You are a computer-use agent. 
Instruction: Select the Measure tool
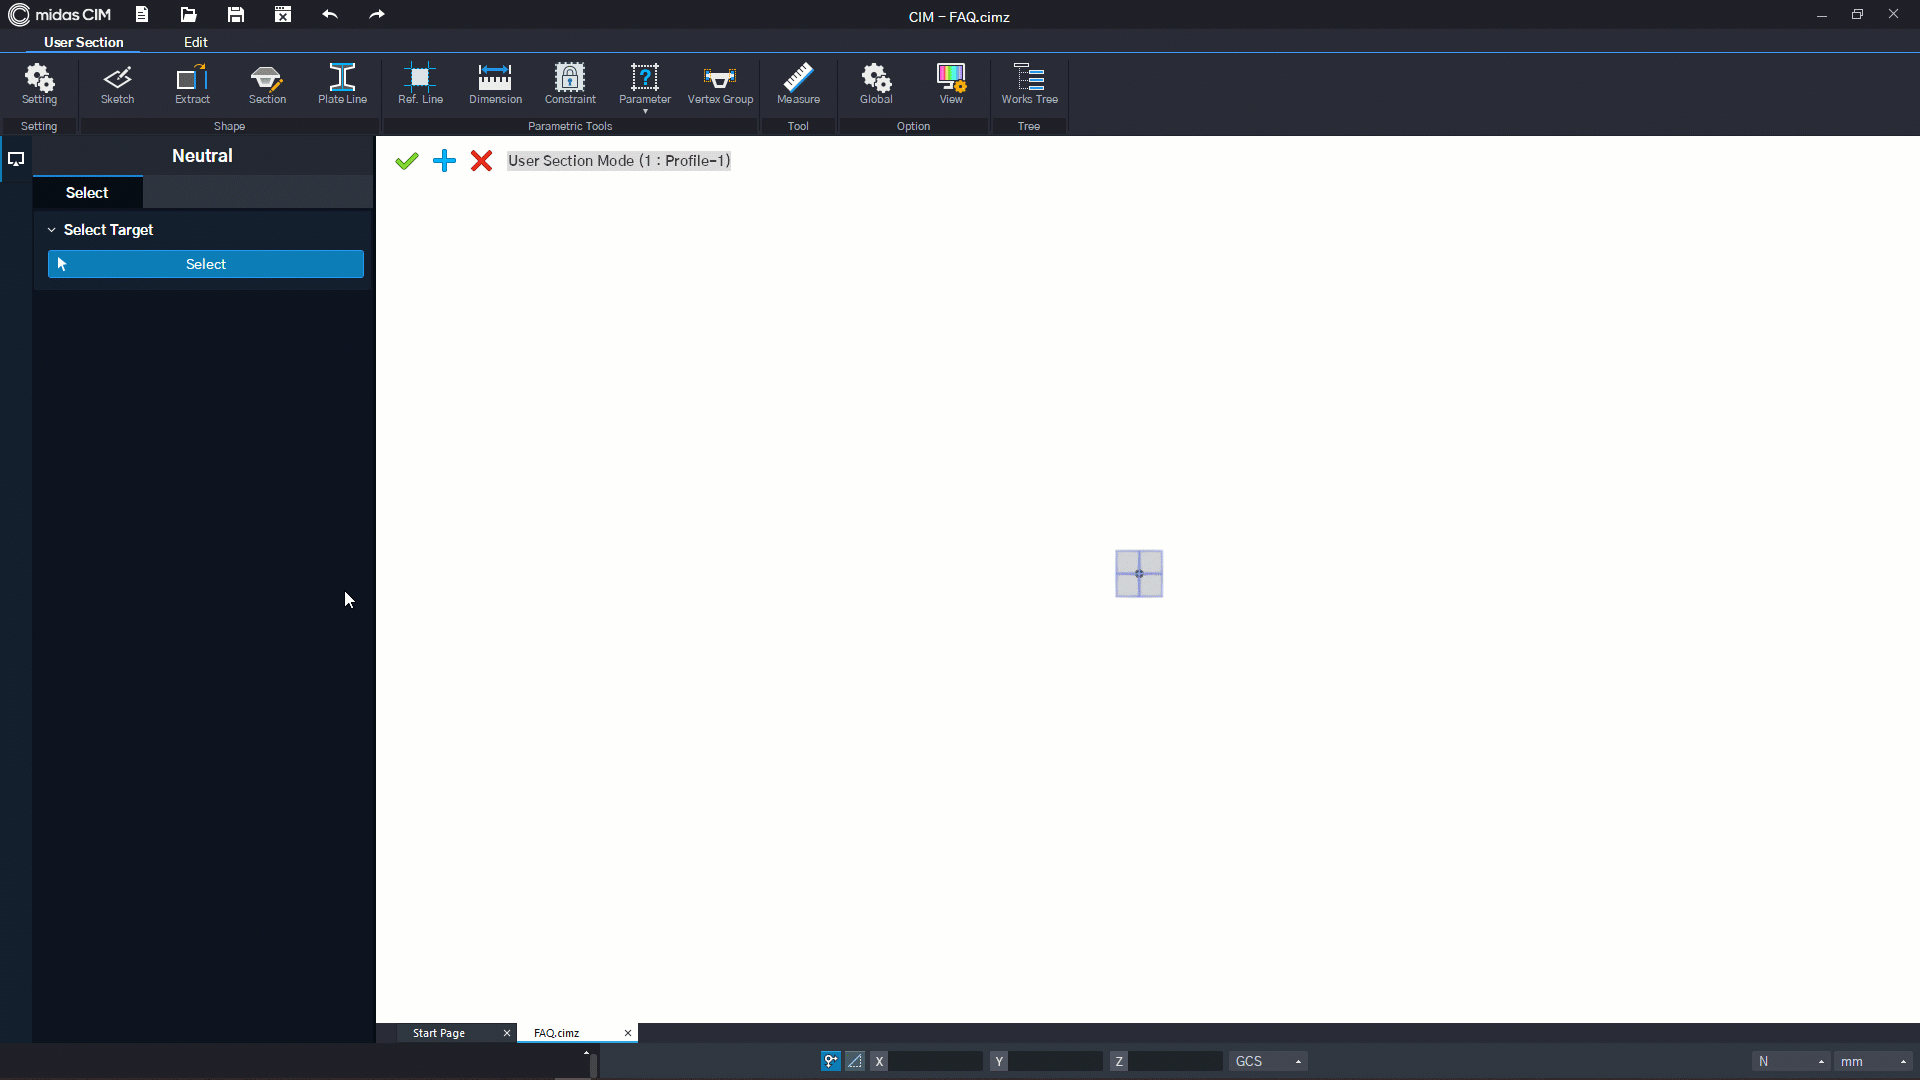coord(798,84)
